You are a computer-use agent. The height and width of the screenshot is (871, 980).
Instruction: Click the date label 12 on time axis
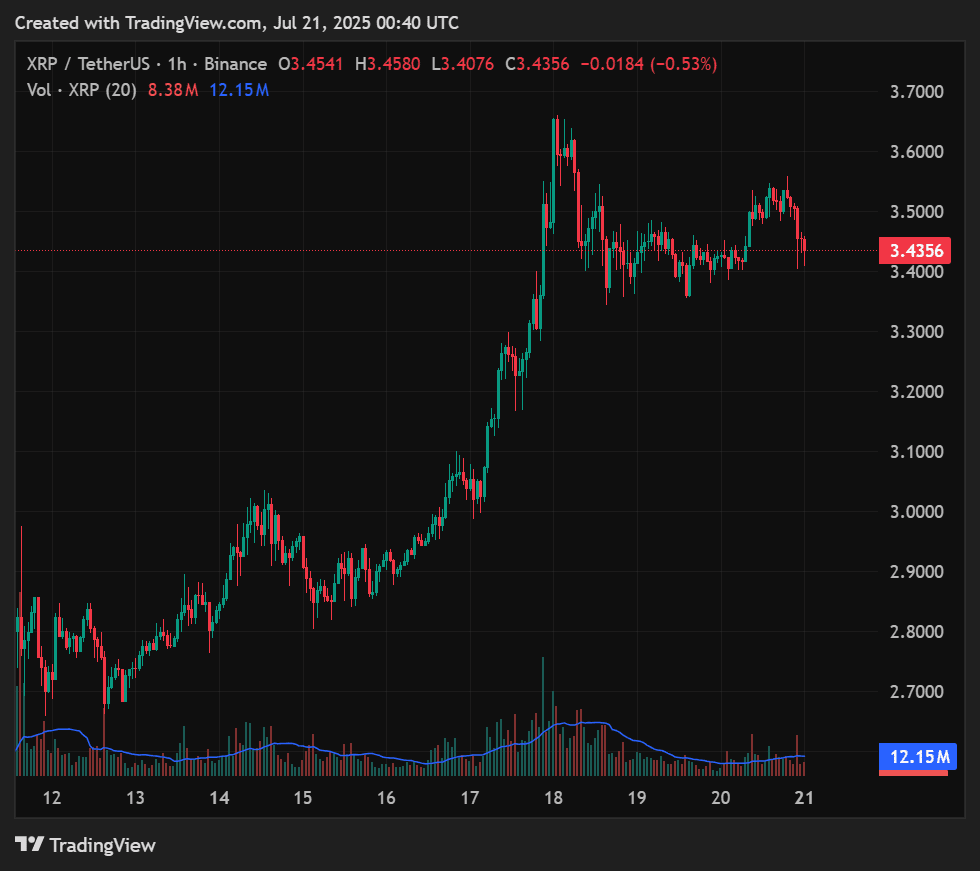click(x=52, y=797)
